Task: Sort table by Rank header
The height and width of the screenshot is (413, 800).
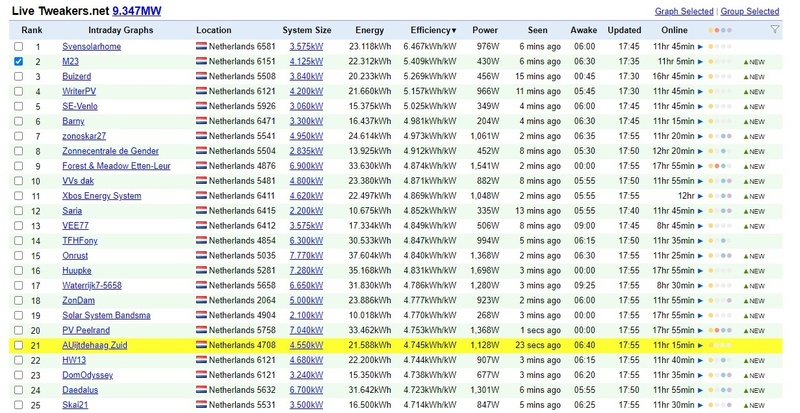Action: click(32, 30)
